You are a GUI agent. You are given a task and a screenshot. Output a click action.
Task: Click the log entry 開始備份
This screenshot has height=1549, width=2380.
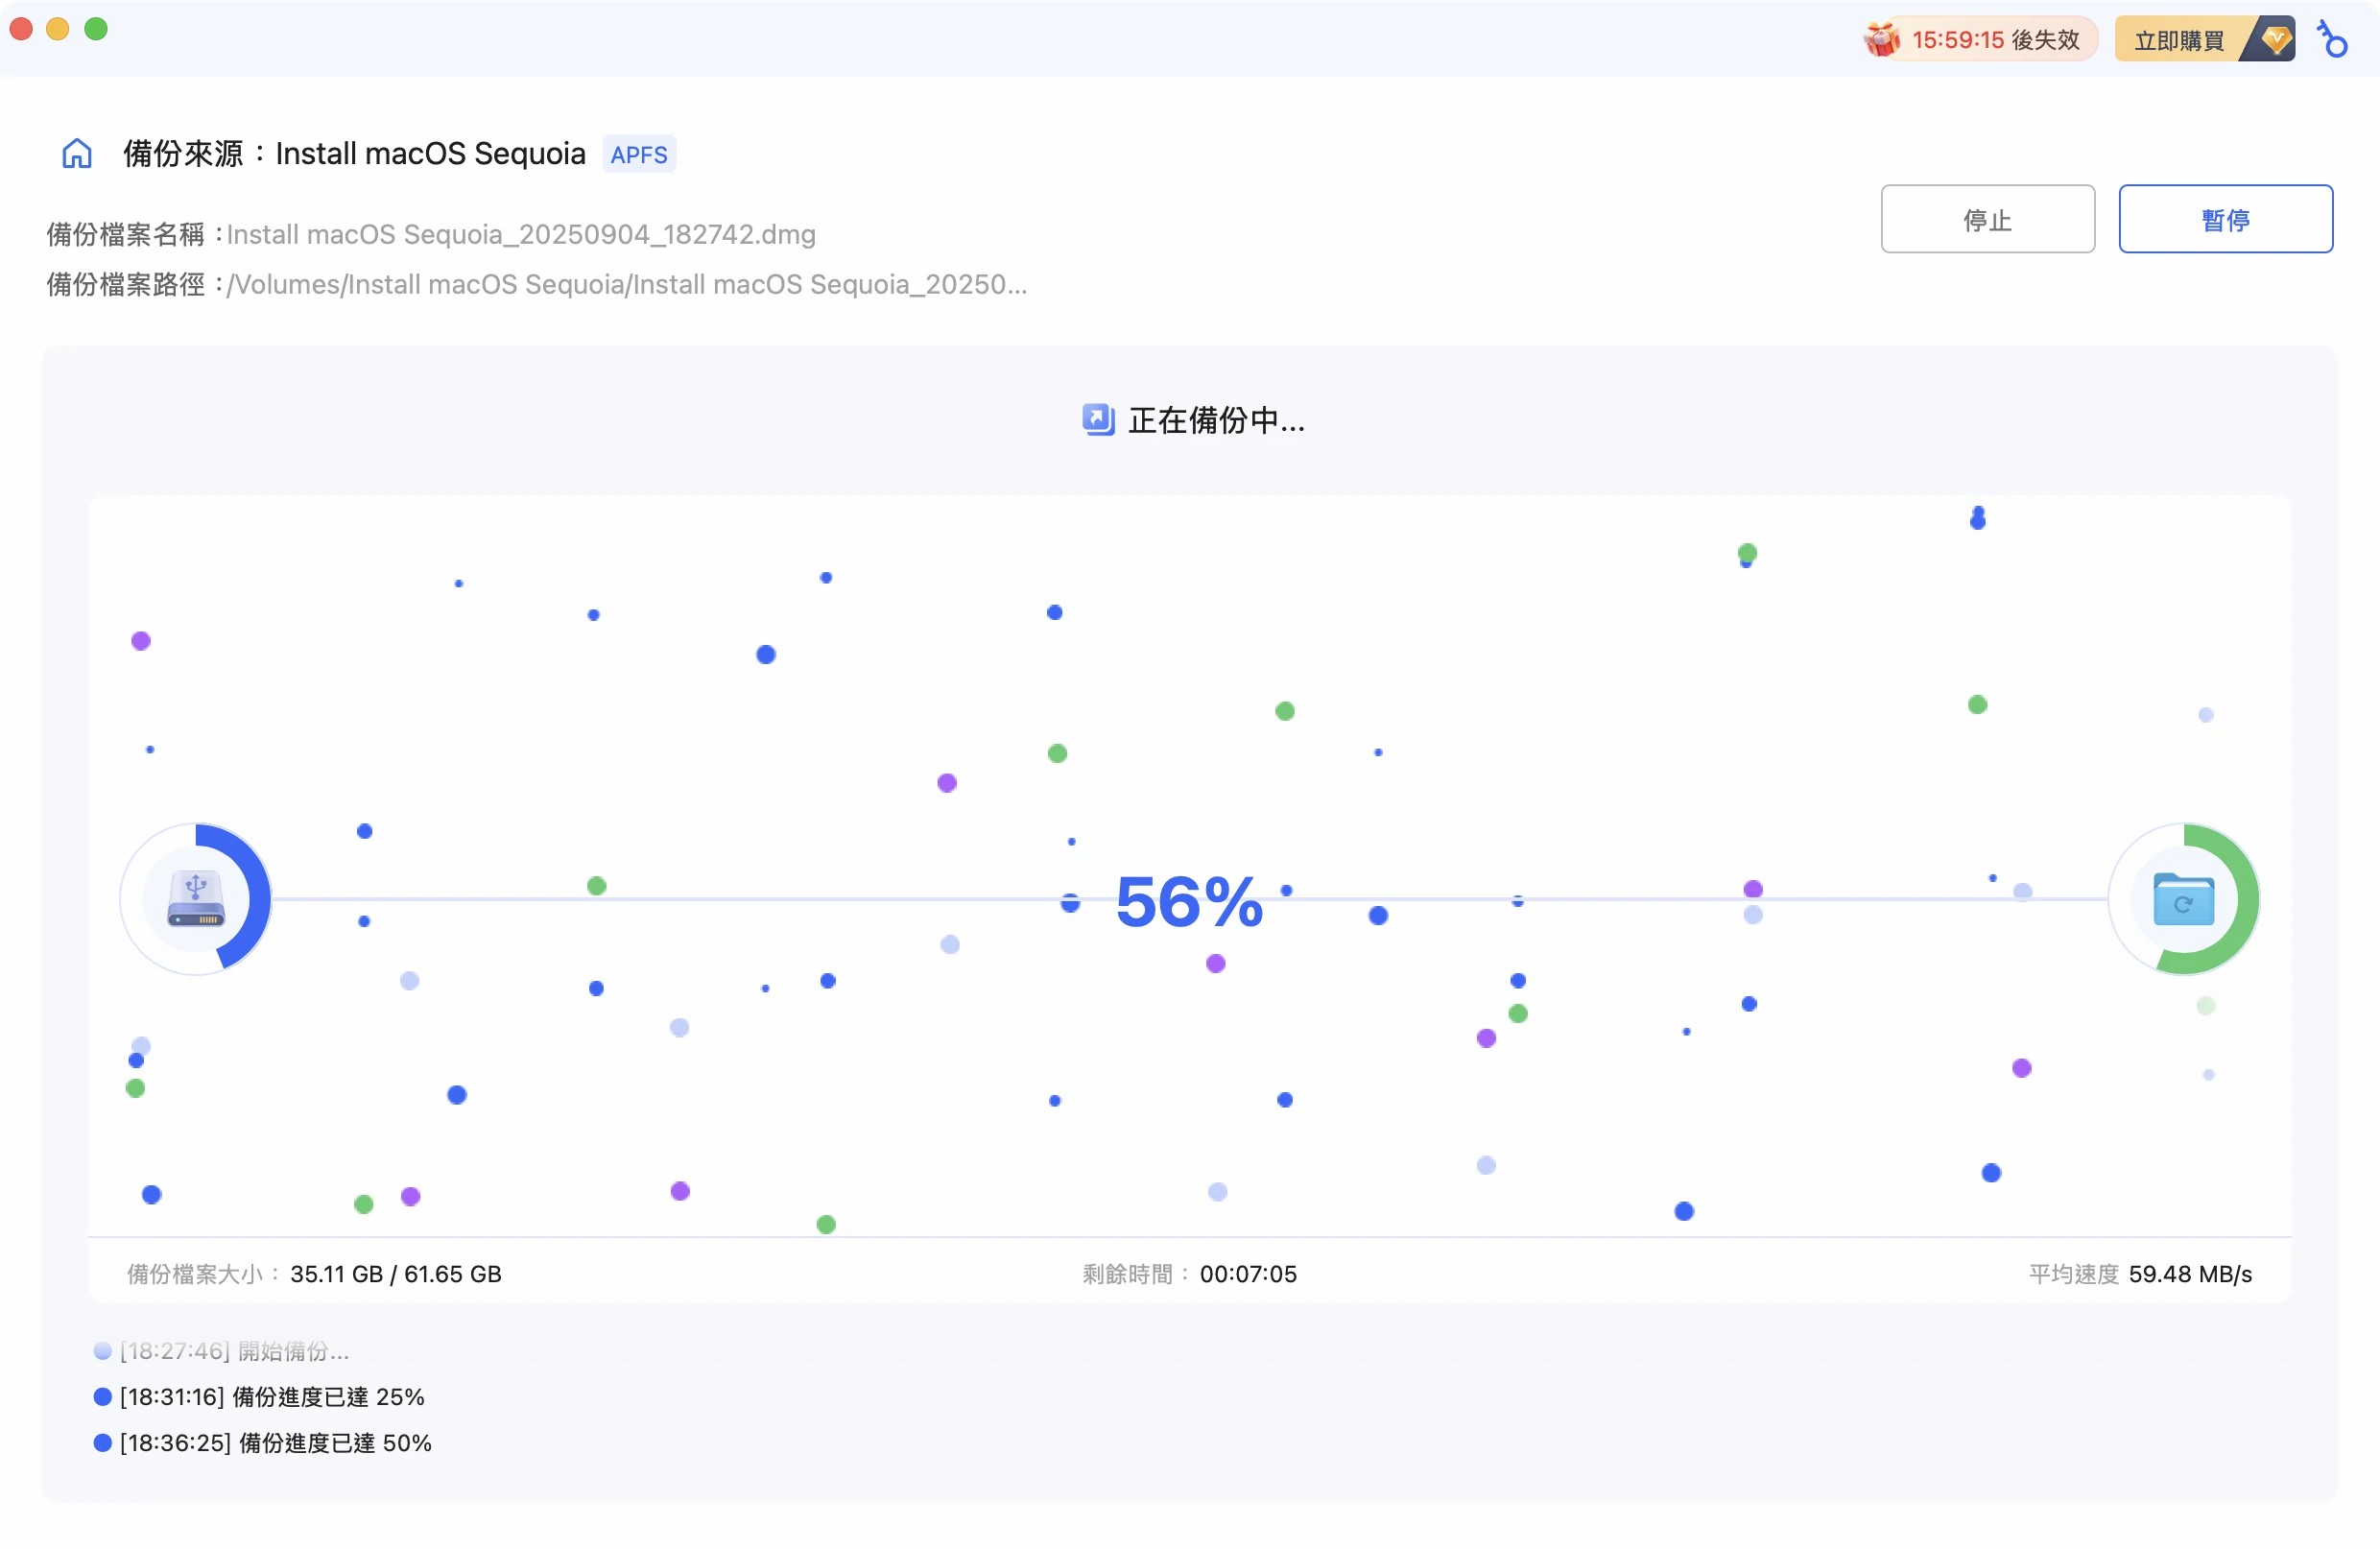[232, 1350]
